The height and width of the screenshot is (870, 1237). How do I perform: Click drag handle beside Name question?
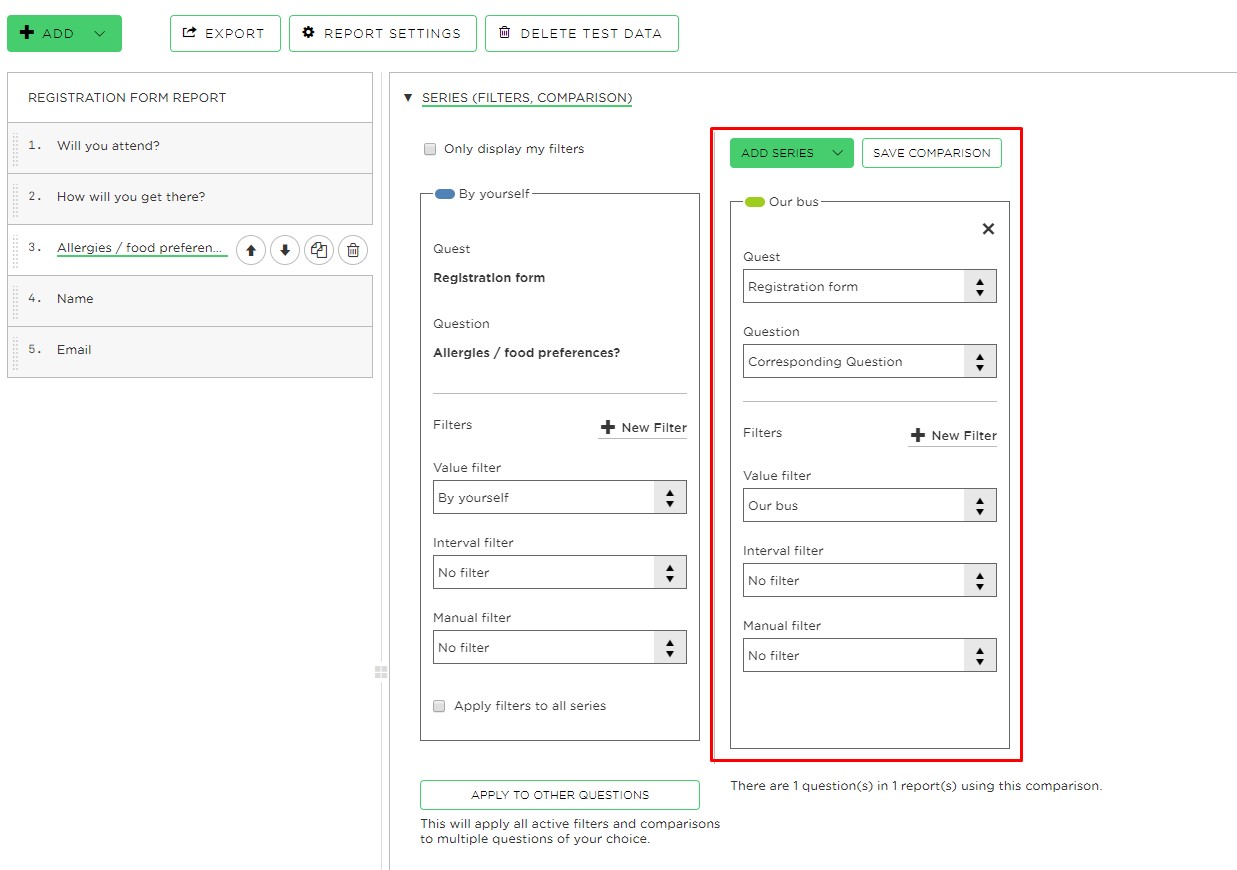click(15, 301)
